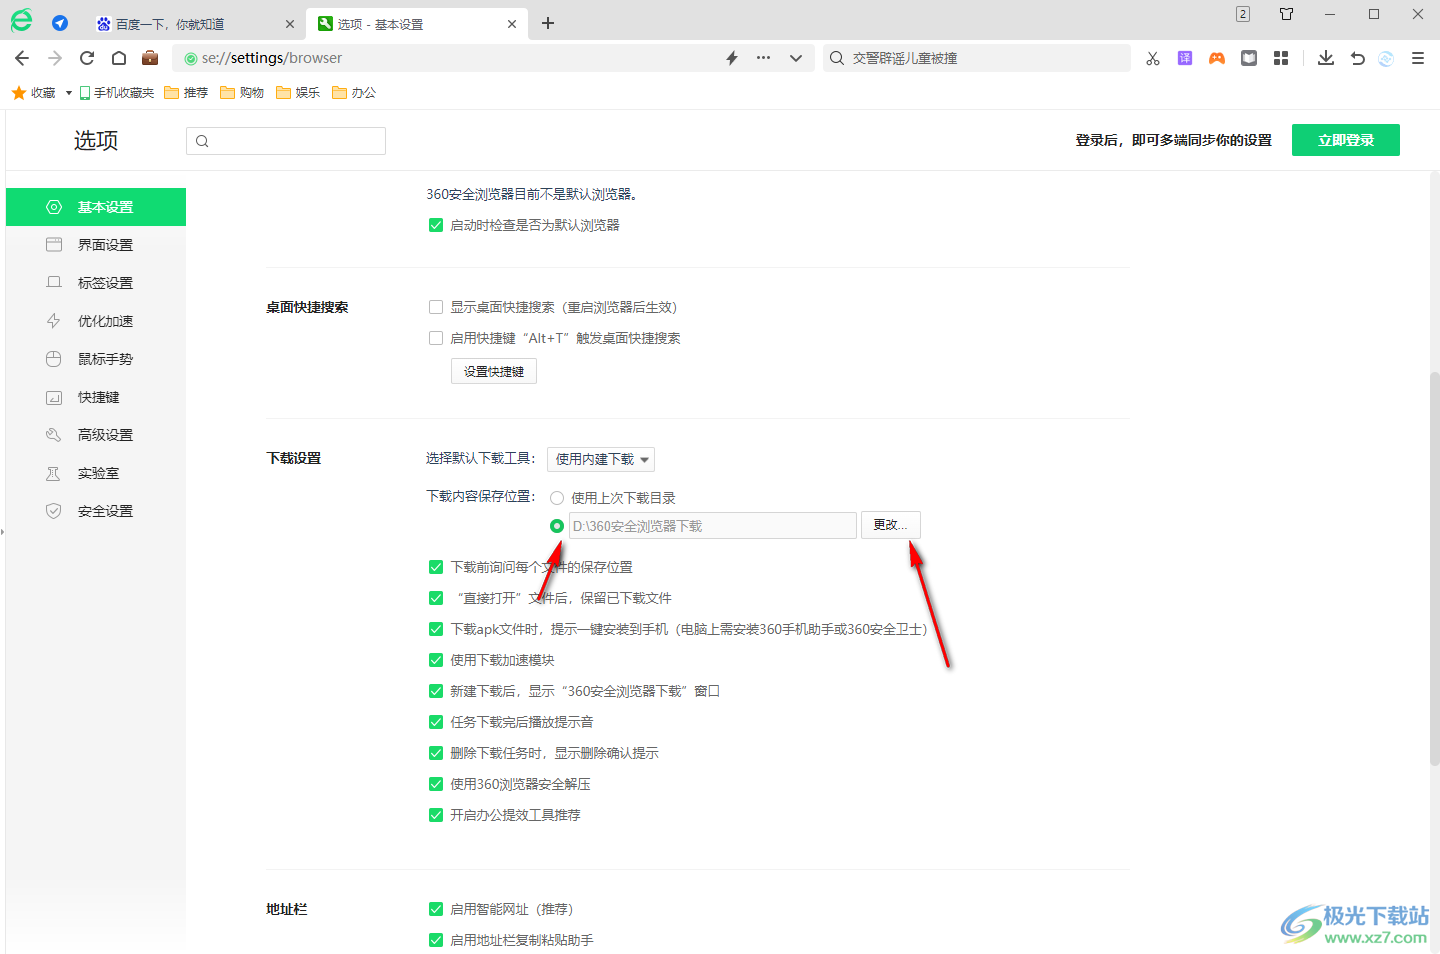The height and width of the screenshot is (954, 1440).
Task: Select 基本设置 in sidebar
Action: pos(96,207)
